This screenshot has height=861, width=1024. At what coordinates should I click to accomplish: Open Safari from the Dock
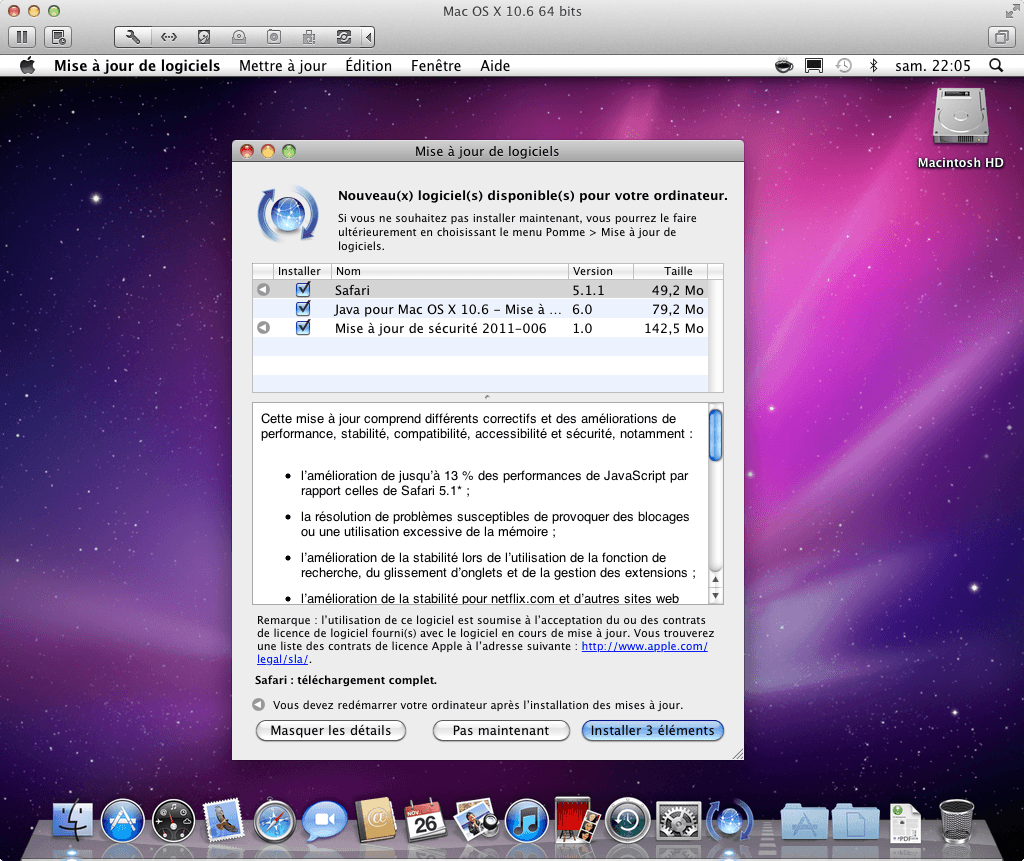(274, 820)
